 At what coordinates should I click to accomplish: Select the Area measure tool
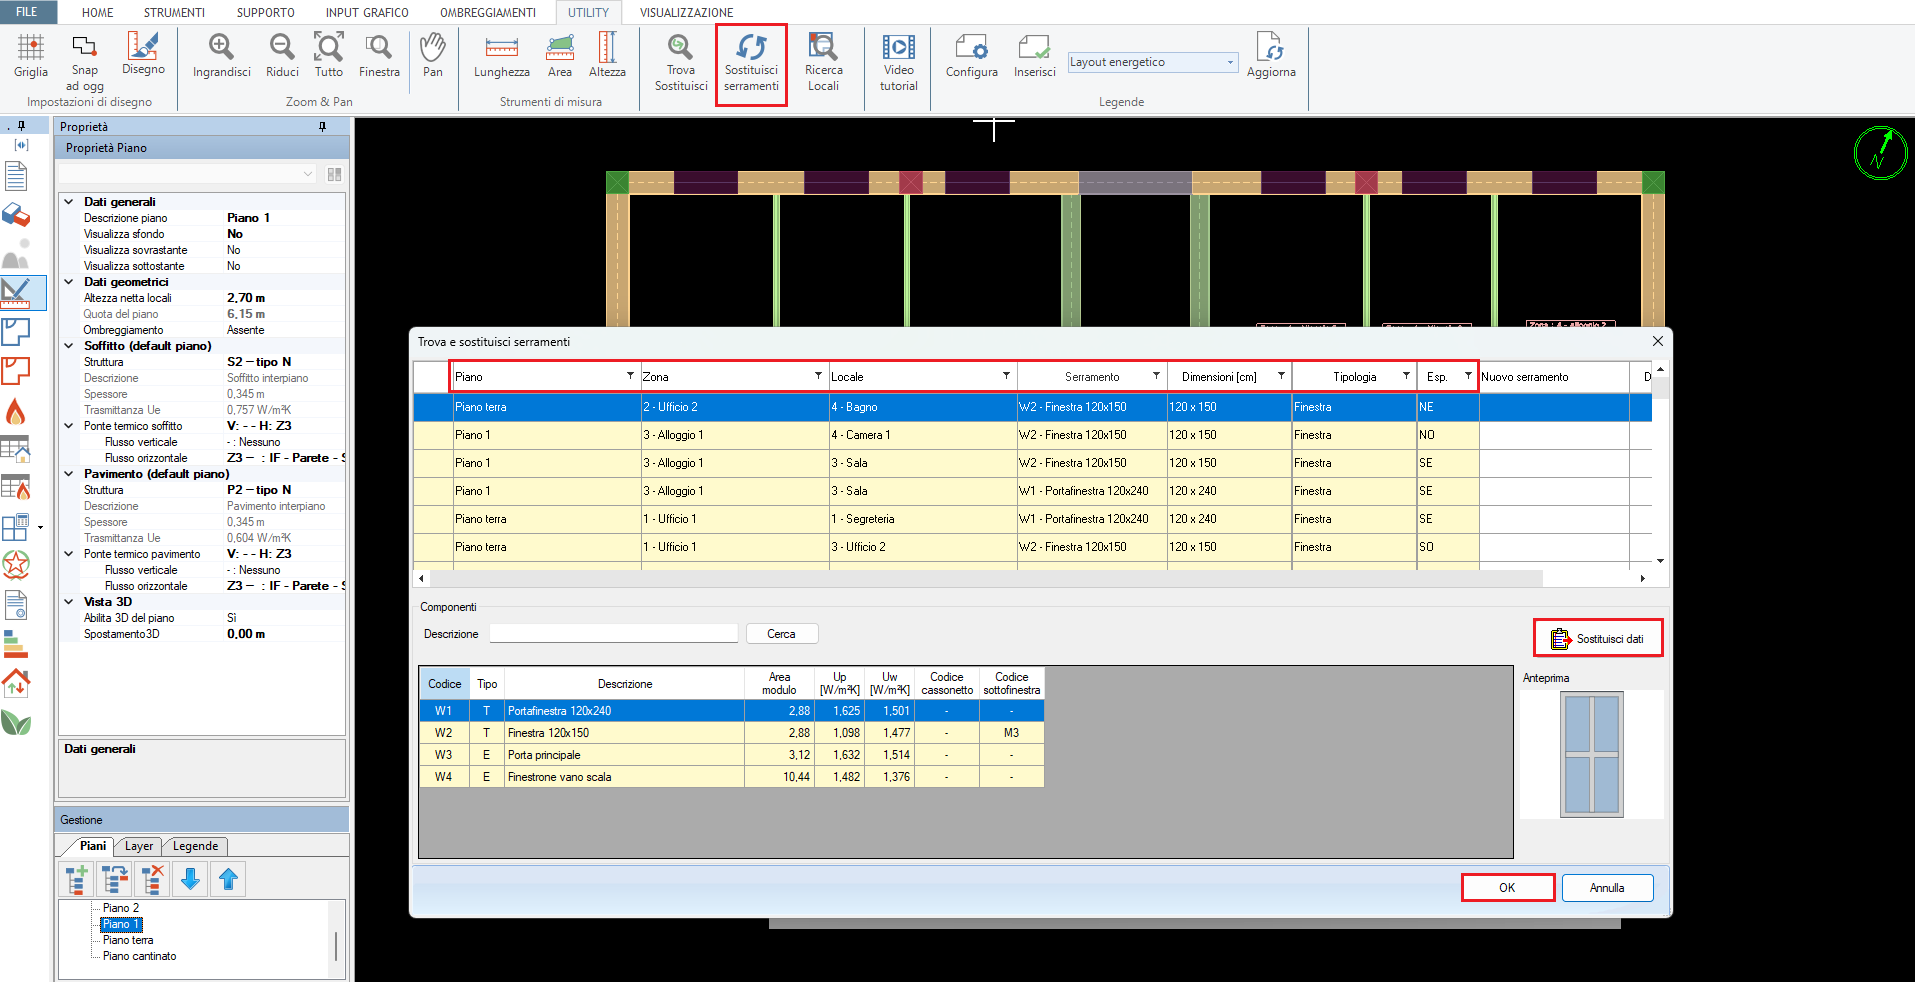pos(560,56)
